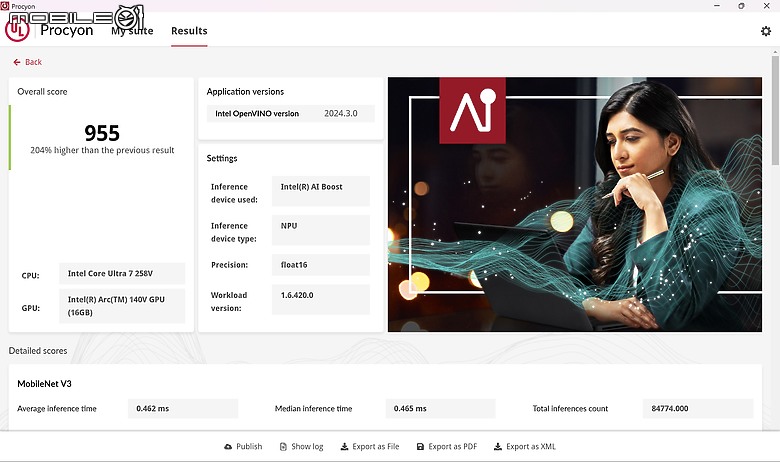Click the Publish cloud icon

(228, 447)
